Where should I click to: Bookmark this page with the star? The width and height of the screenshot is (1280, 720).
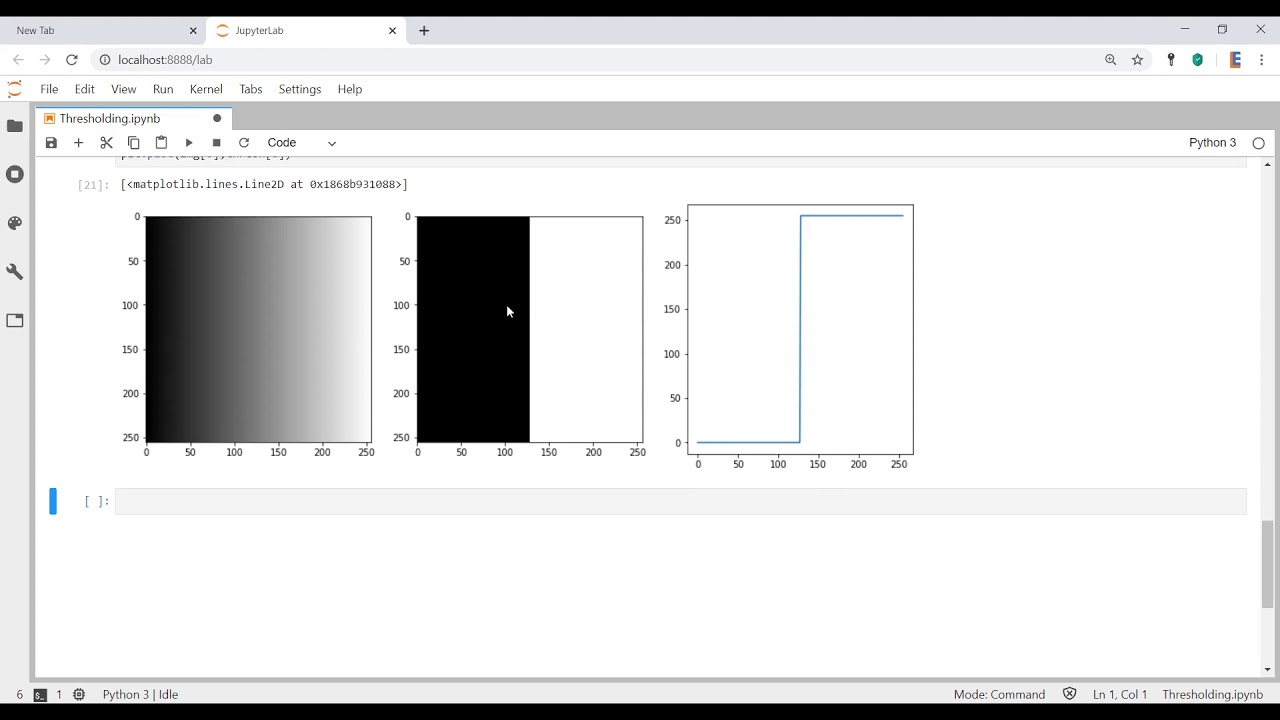1137,60
